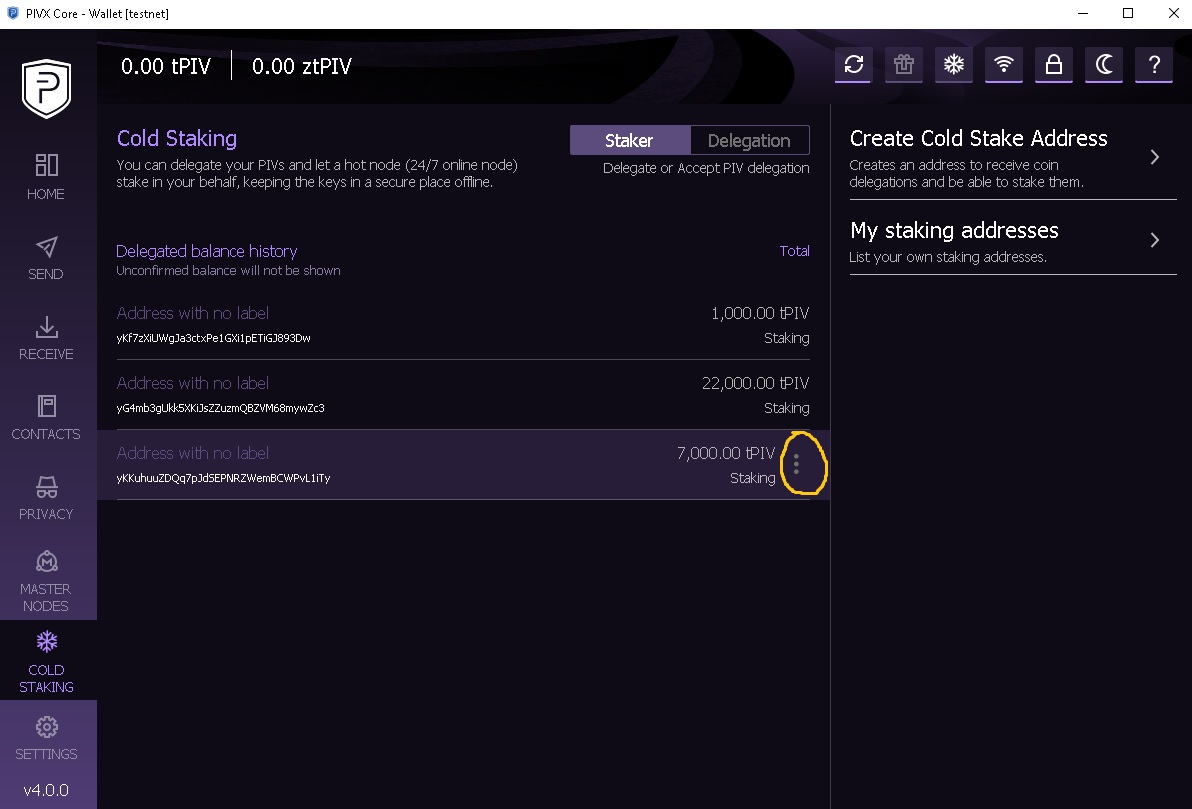The height and width of the screenshot is (809, 1192).
Task: Click the Delegated balance history heading
Action: click(x=206, y=251)
